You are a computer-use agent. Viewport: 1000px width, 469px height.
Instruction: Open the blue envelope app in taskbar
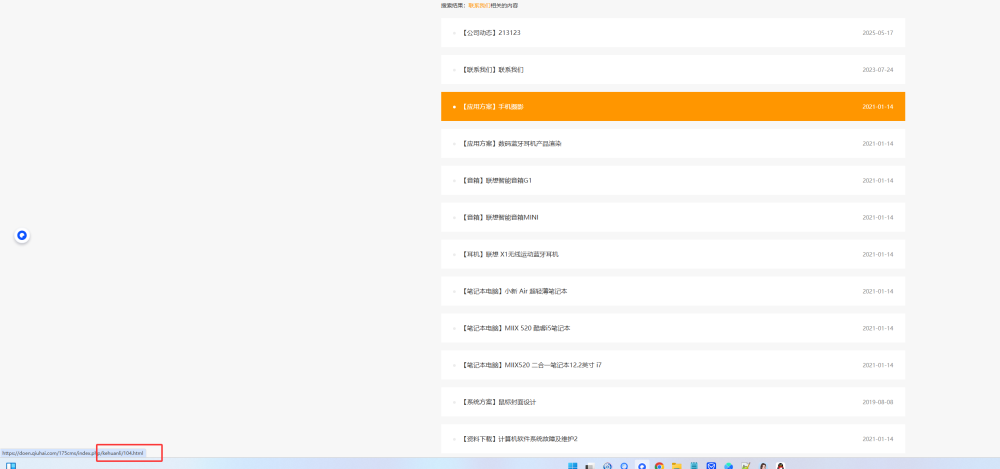[711, 466]
